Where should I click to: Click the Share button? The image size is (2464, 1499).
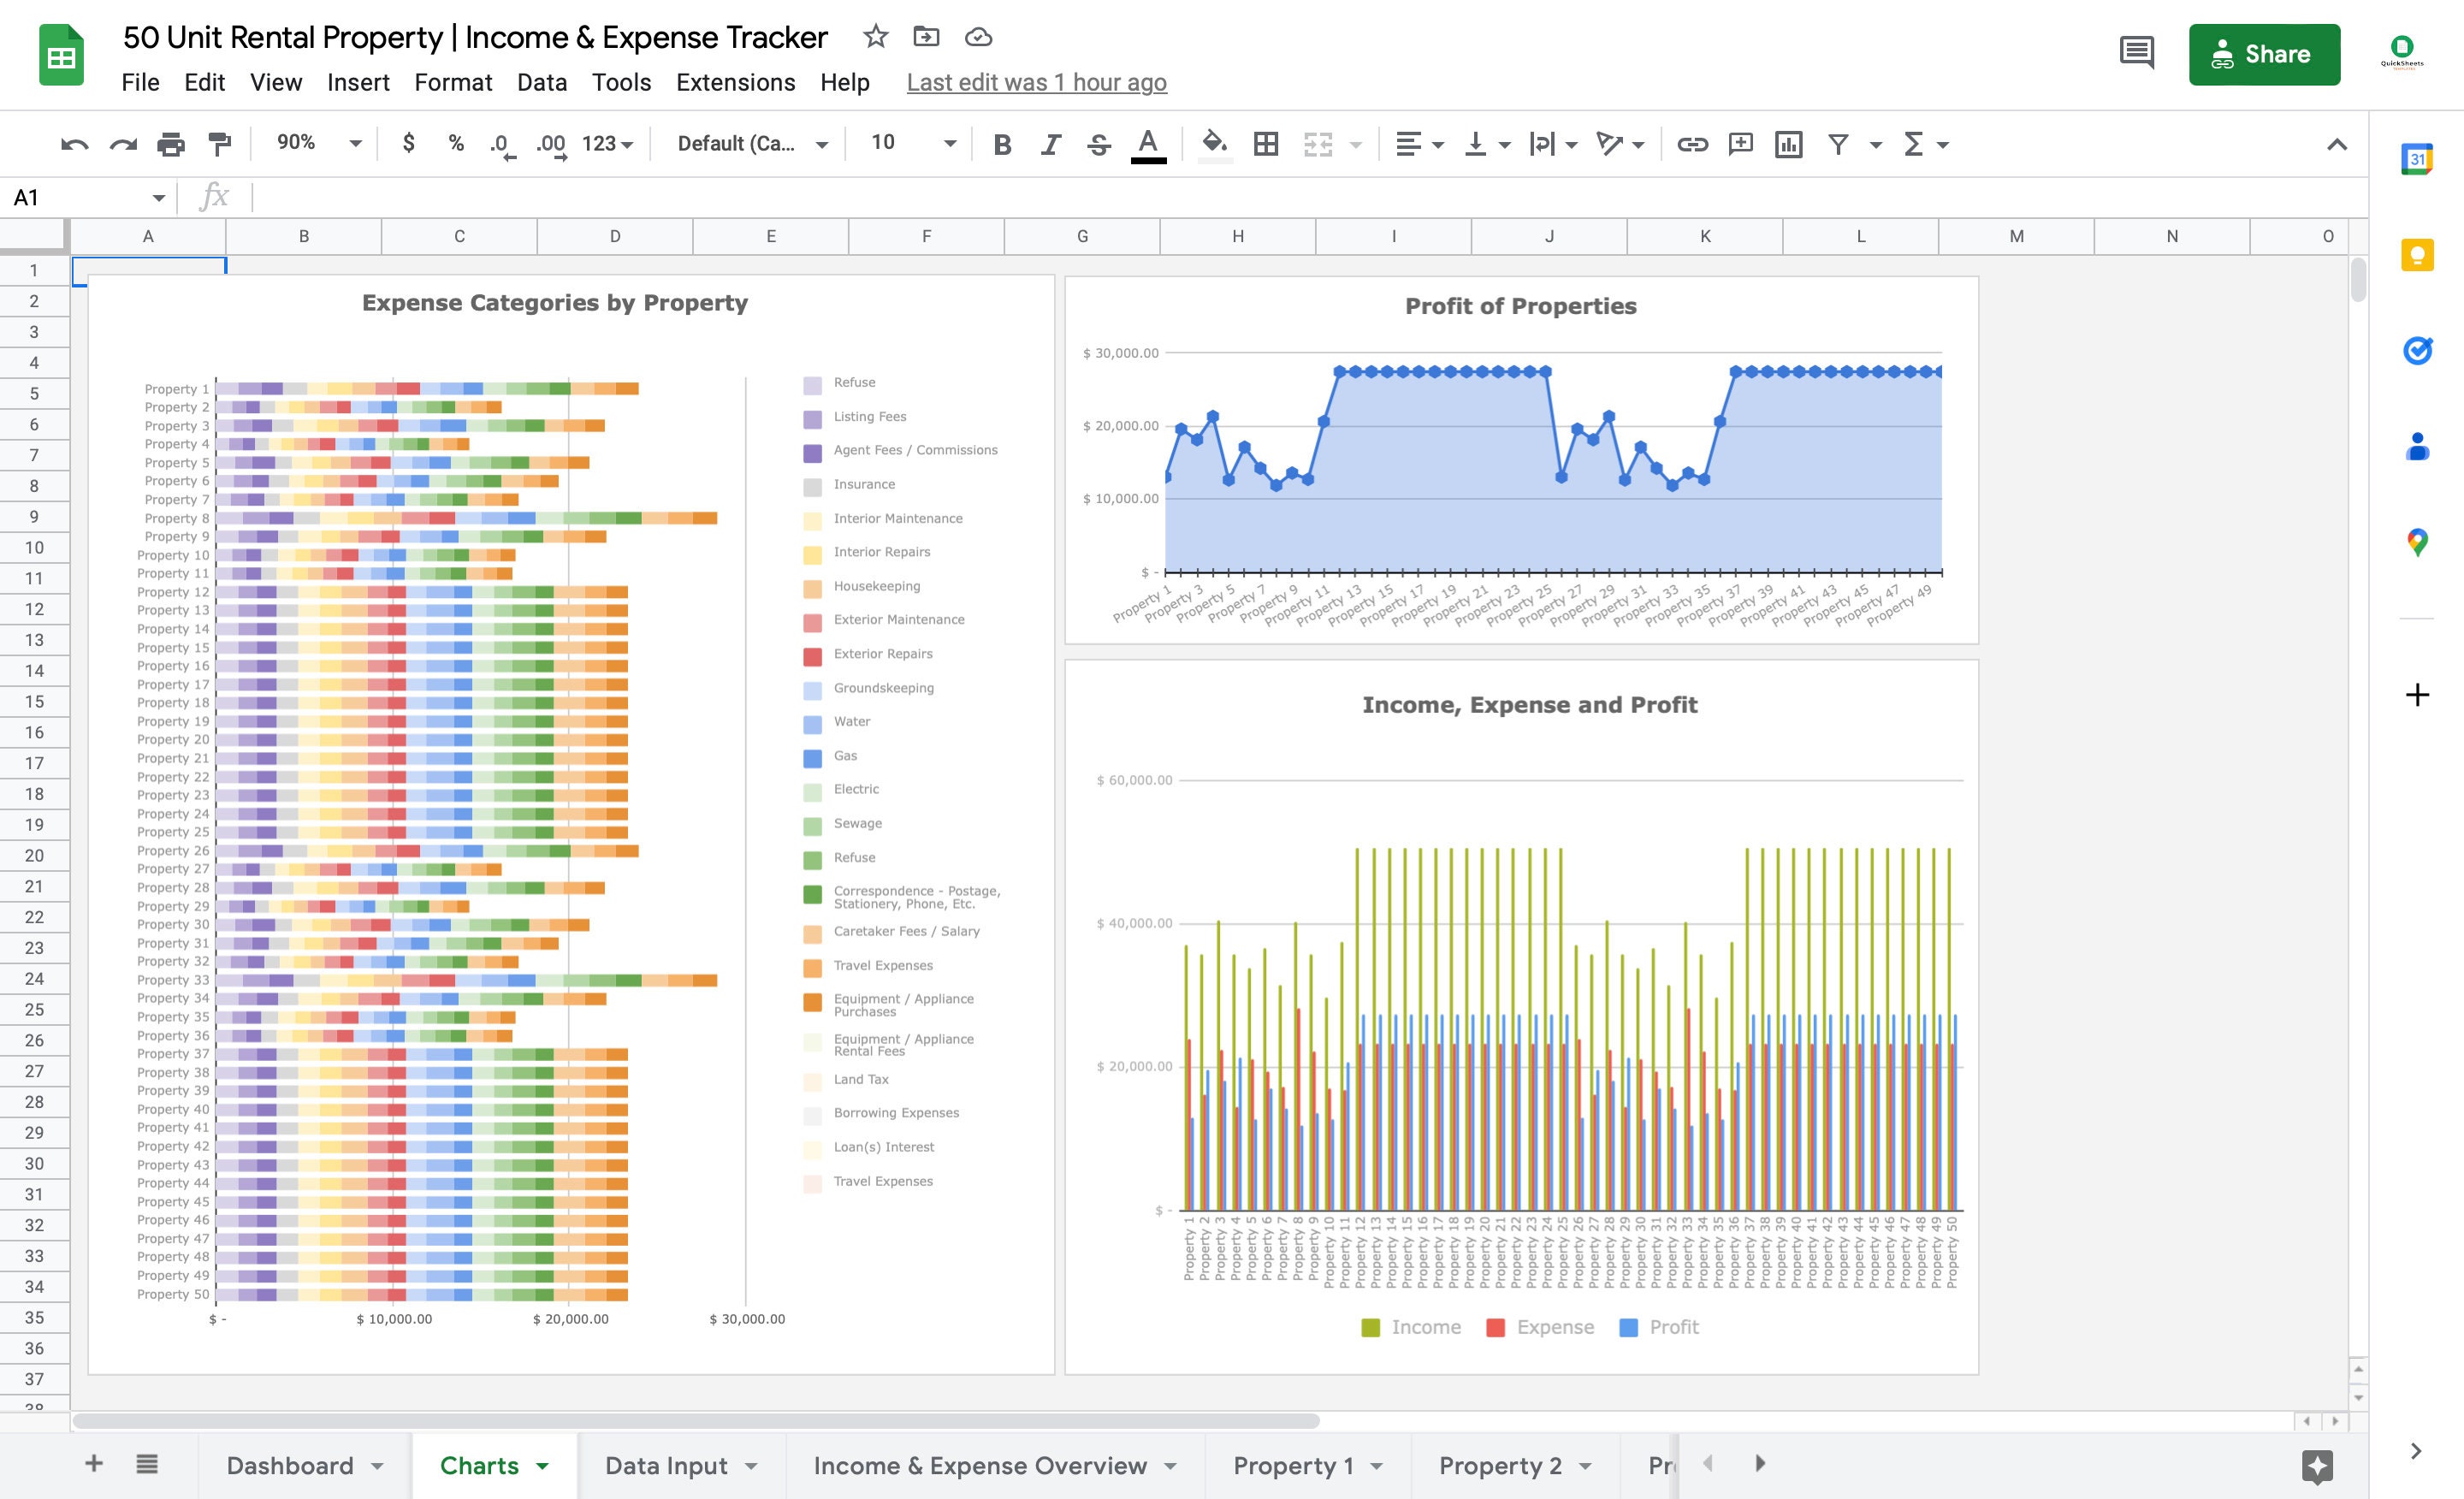pyautogui.click(x=2264, y=54)
